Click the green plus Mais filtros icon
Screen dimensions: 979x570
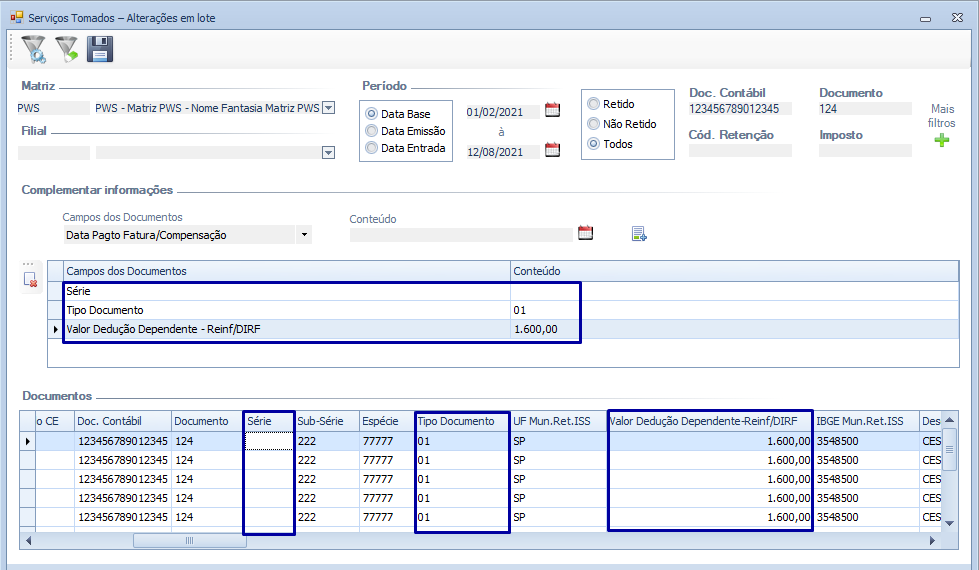pyautogui.click(x=941, y=141)
